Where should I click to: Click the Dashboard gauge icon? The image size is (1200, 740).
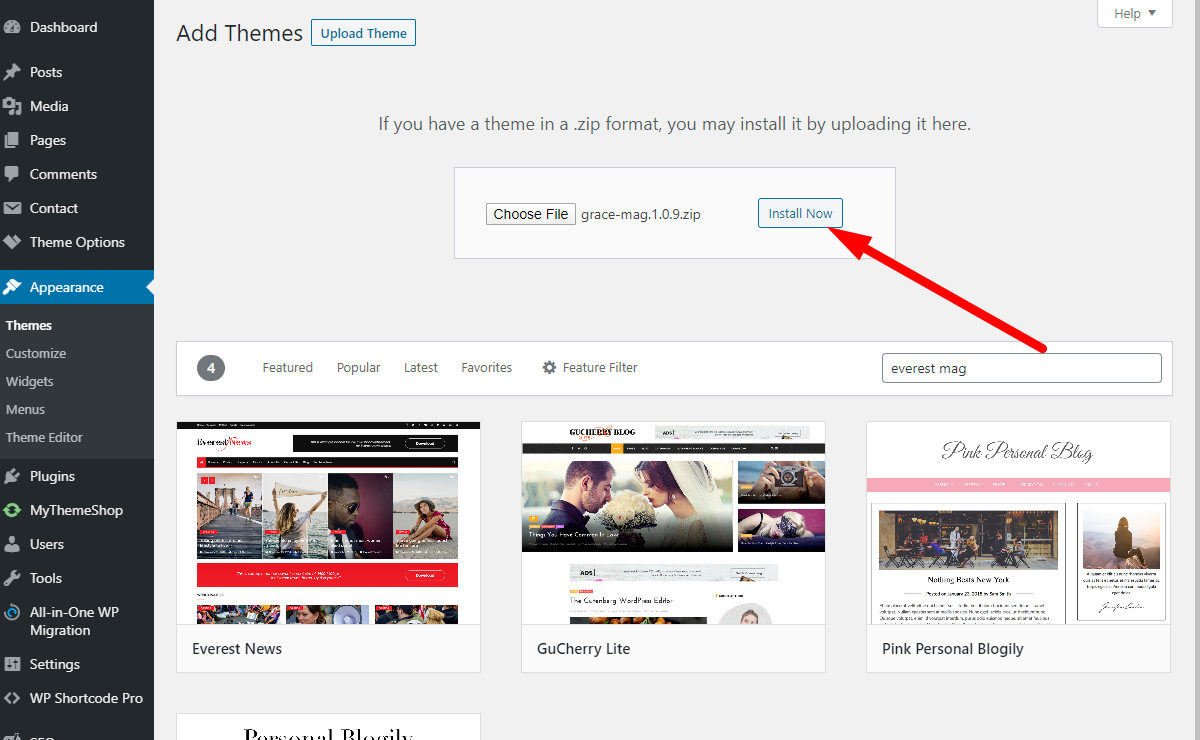click(x=12, y=27)
